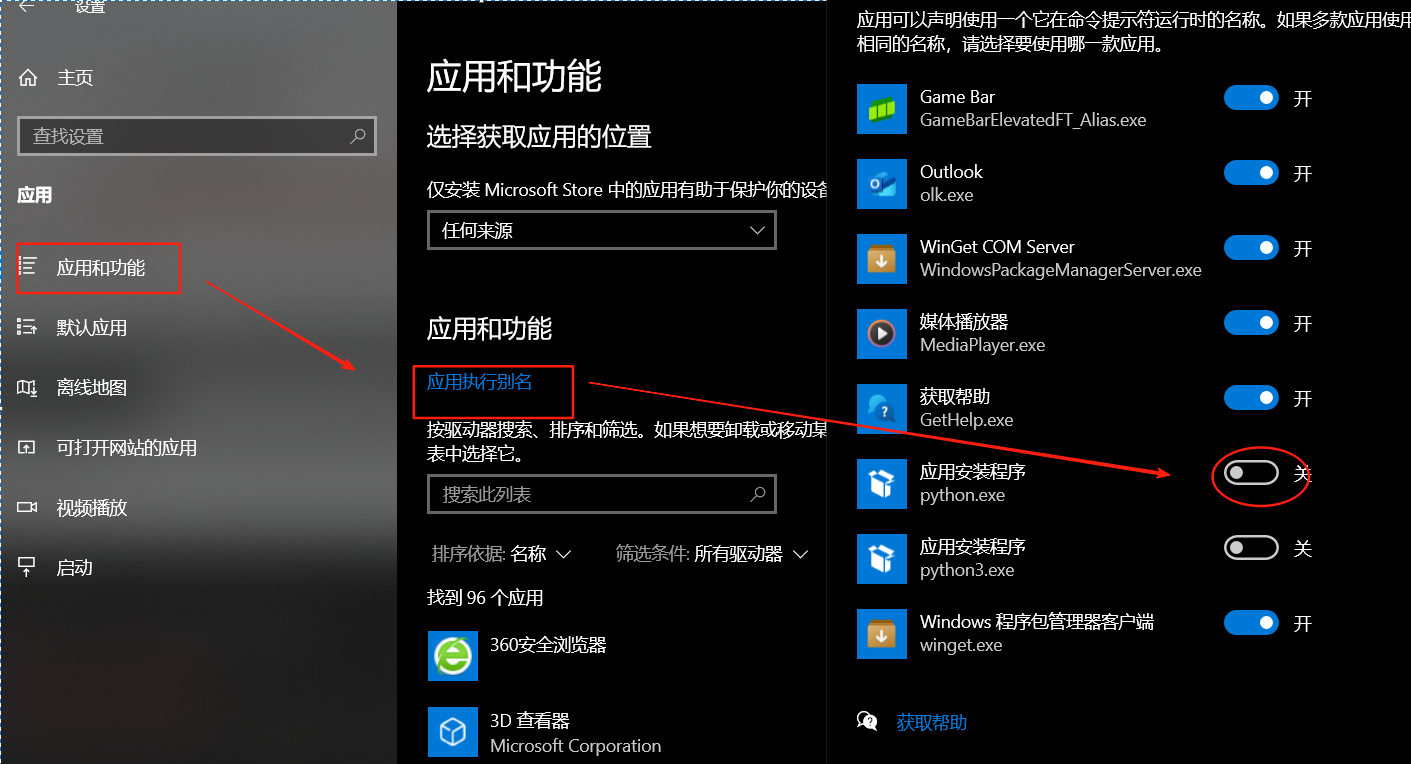Viewport: 1411px width, 764px height.
Task: Click the WinGet COM Server icon
Action: pyautogui.click(x=881, y=258)
